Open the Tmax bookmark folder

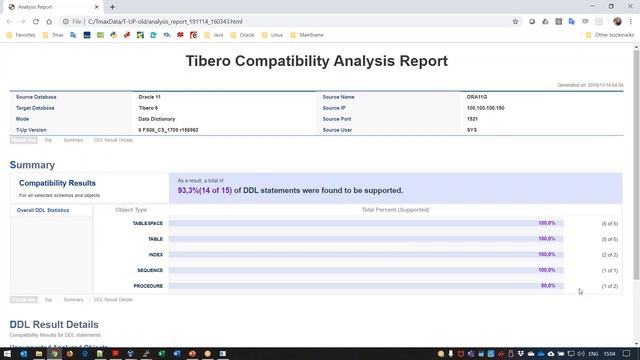point(53,35)
